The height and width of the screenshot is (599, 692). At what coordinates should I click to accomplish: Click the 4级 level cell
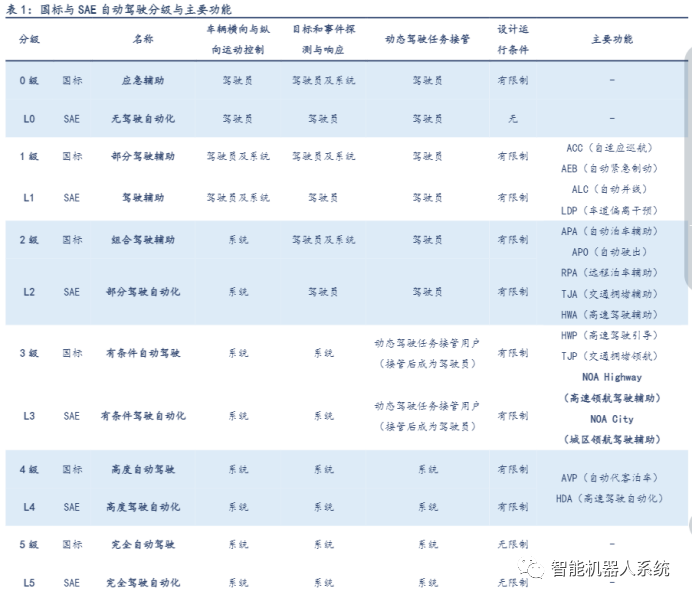point(29,469)
